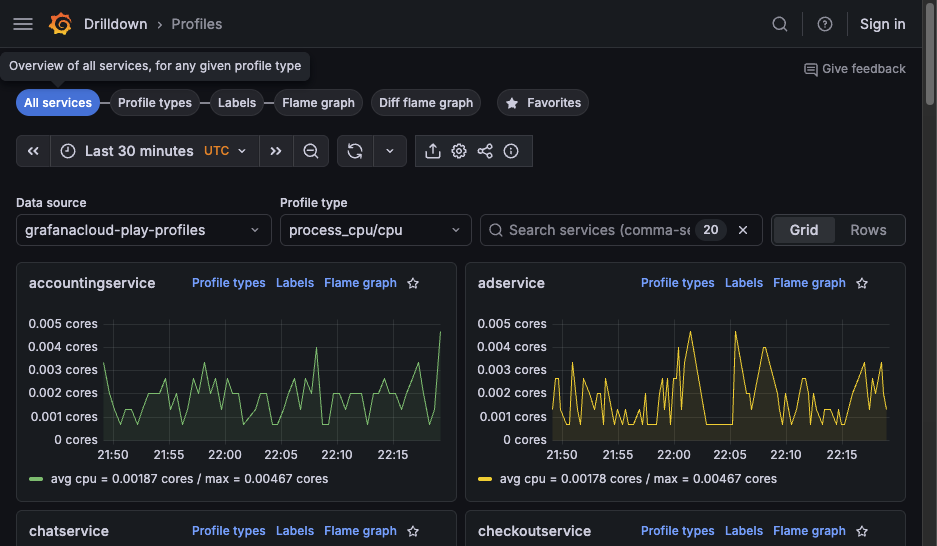Zoom out the time range

tap(311, 151)
